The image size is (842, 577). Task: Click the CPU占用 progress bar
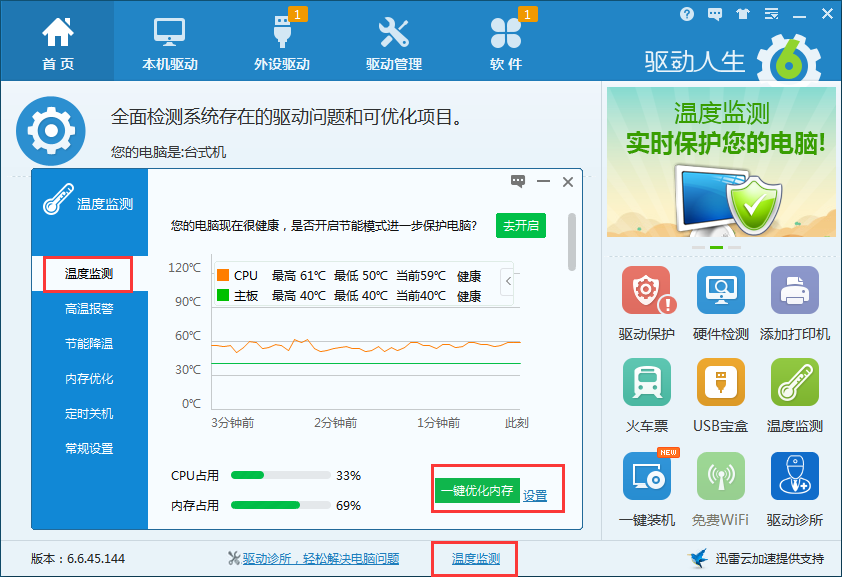[x=280, y=475]
